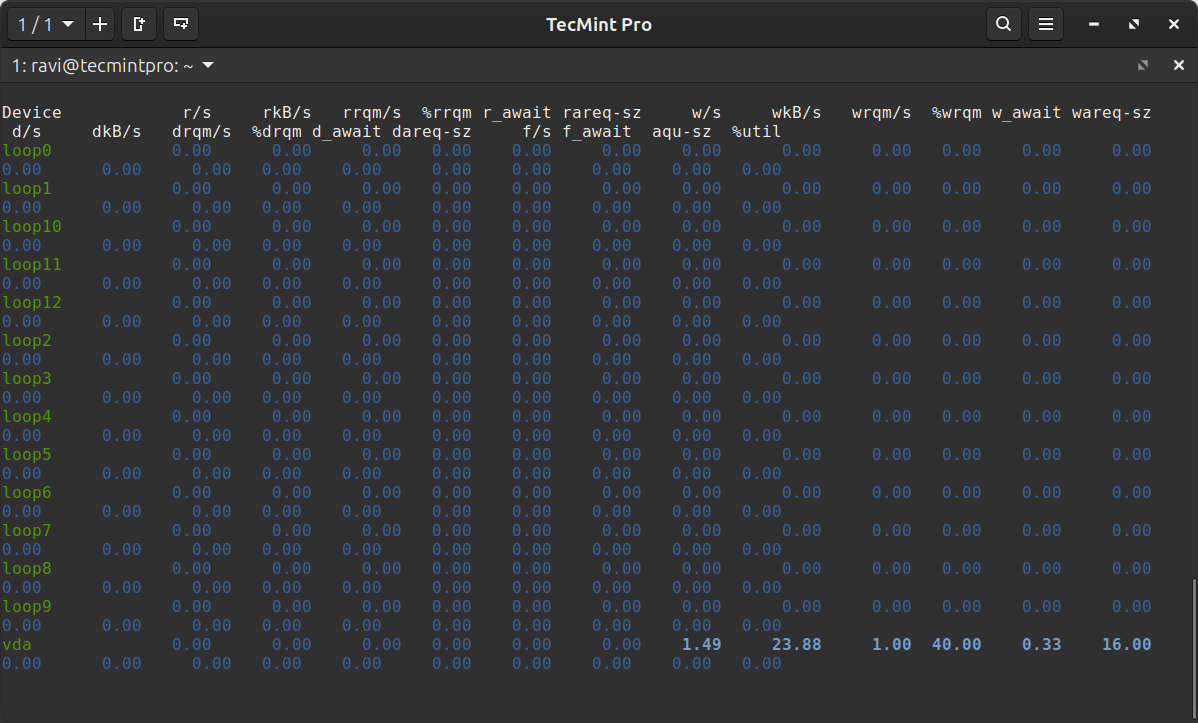Click the Device column header
The image size is (1198, 723).
[x=32, y=112]
